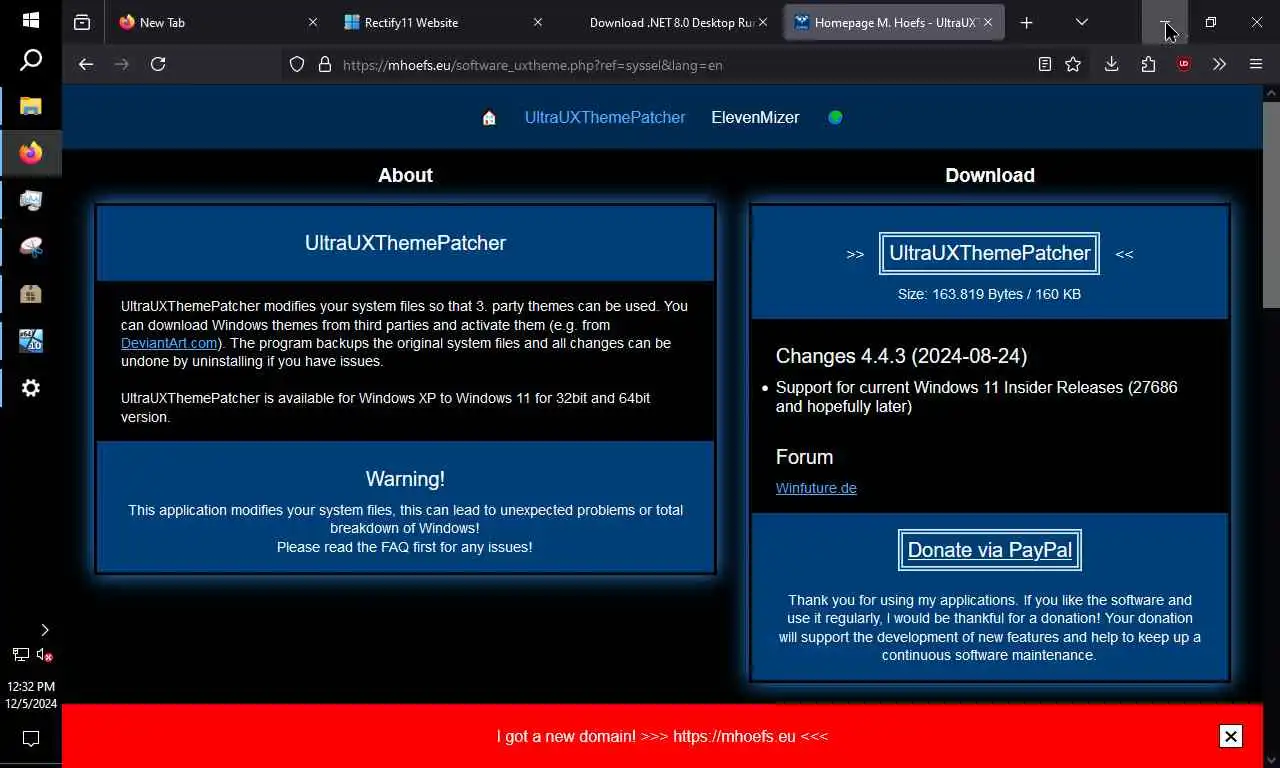Follow the DeviantArt.com link
This screenshot has width=1280, height=768.
coord(169,343)
